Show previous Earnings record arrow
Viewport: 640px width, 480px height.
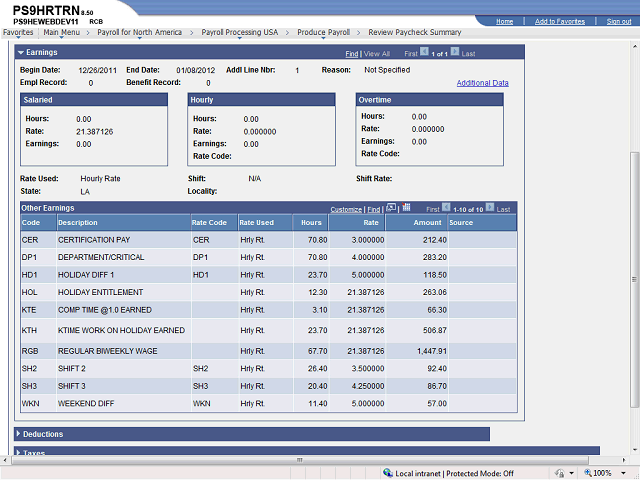424,52
